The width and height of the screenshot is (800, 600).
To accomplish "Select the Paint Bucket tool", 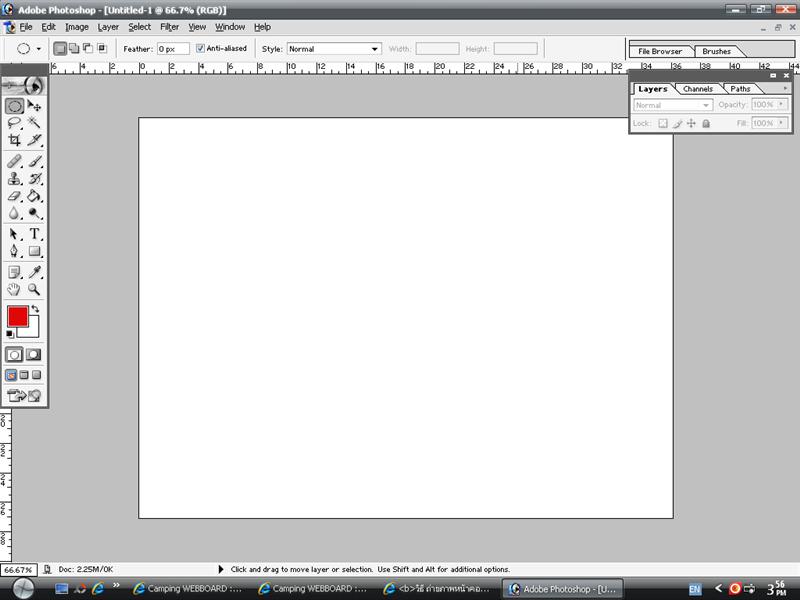I will (34, 197).
